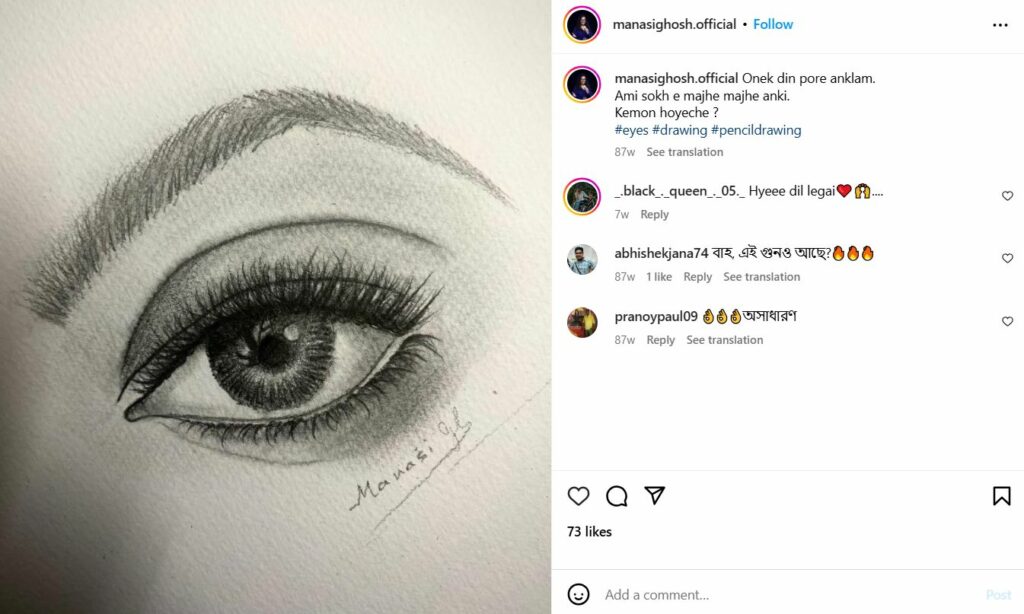The width and height of the screenshot is (1024, 614).
Task: Like abhishekjana74's comment
Action: [x=1007, y=259]
